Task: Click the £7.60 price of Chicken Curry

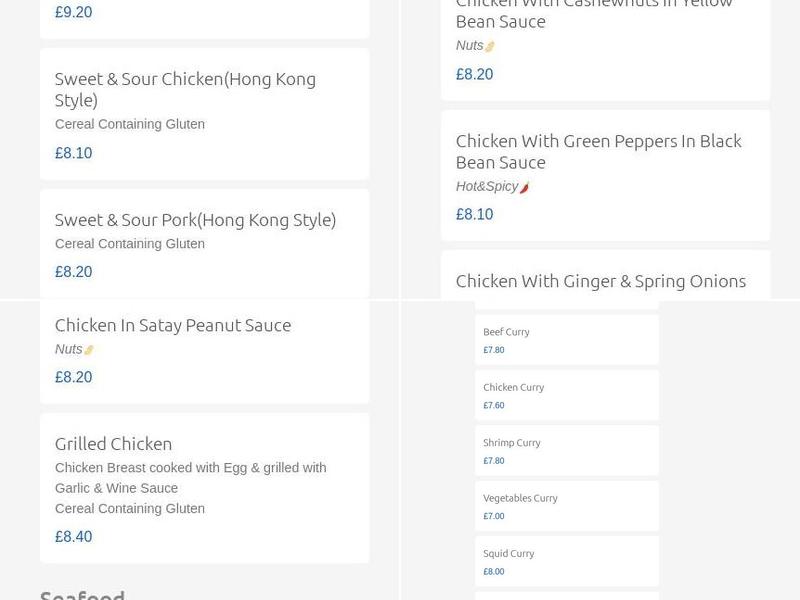Action: coord(492,405)
